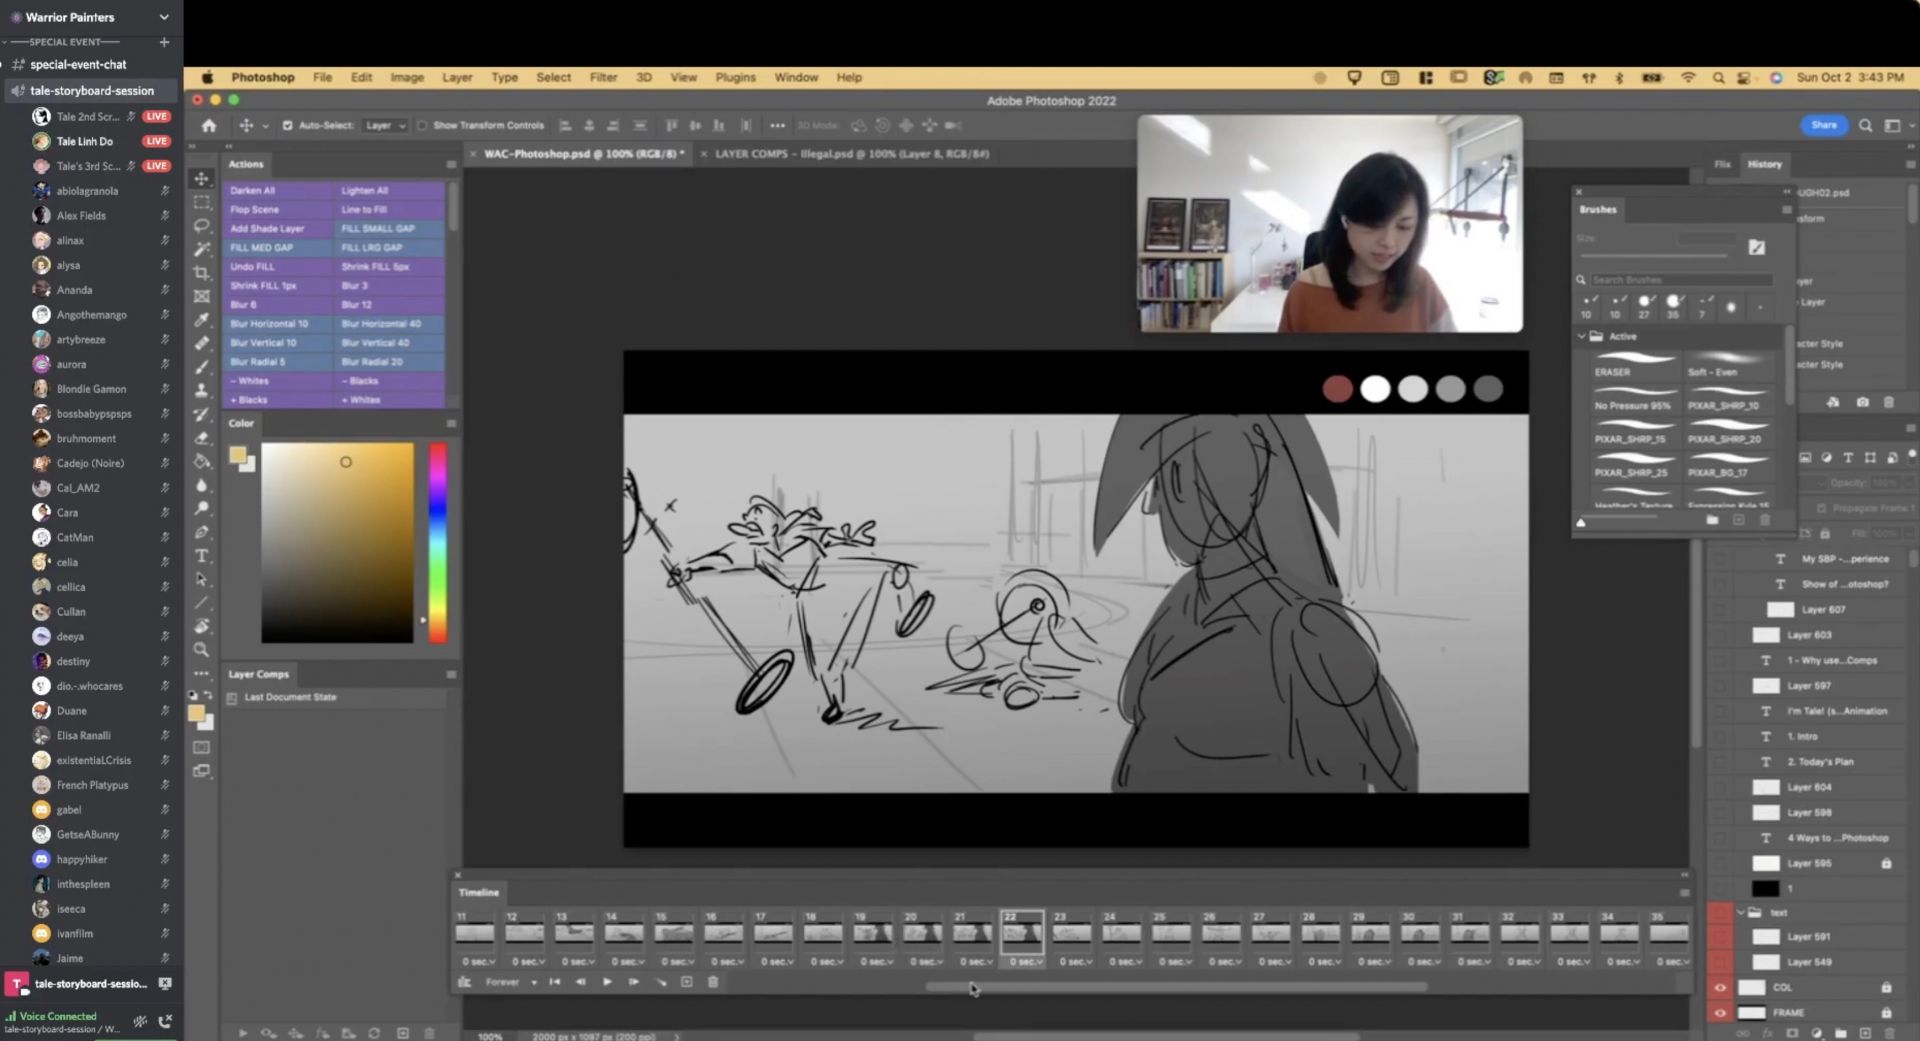This screenshot has width=1920, height=1041.
Task: Click the timeline delete frame trash icon
Action: click(713, 982)
